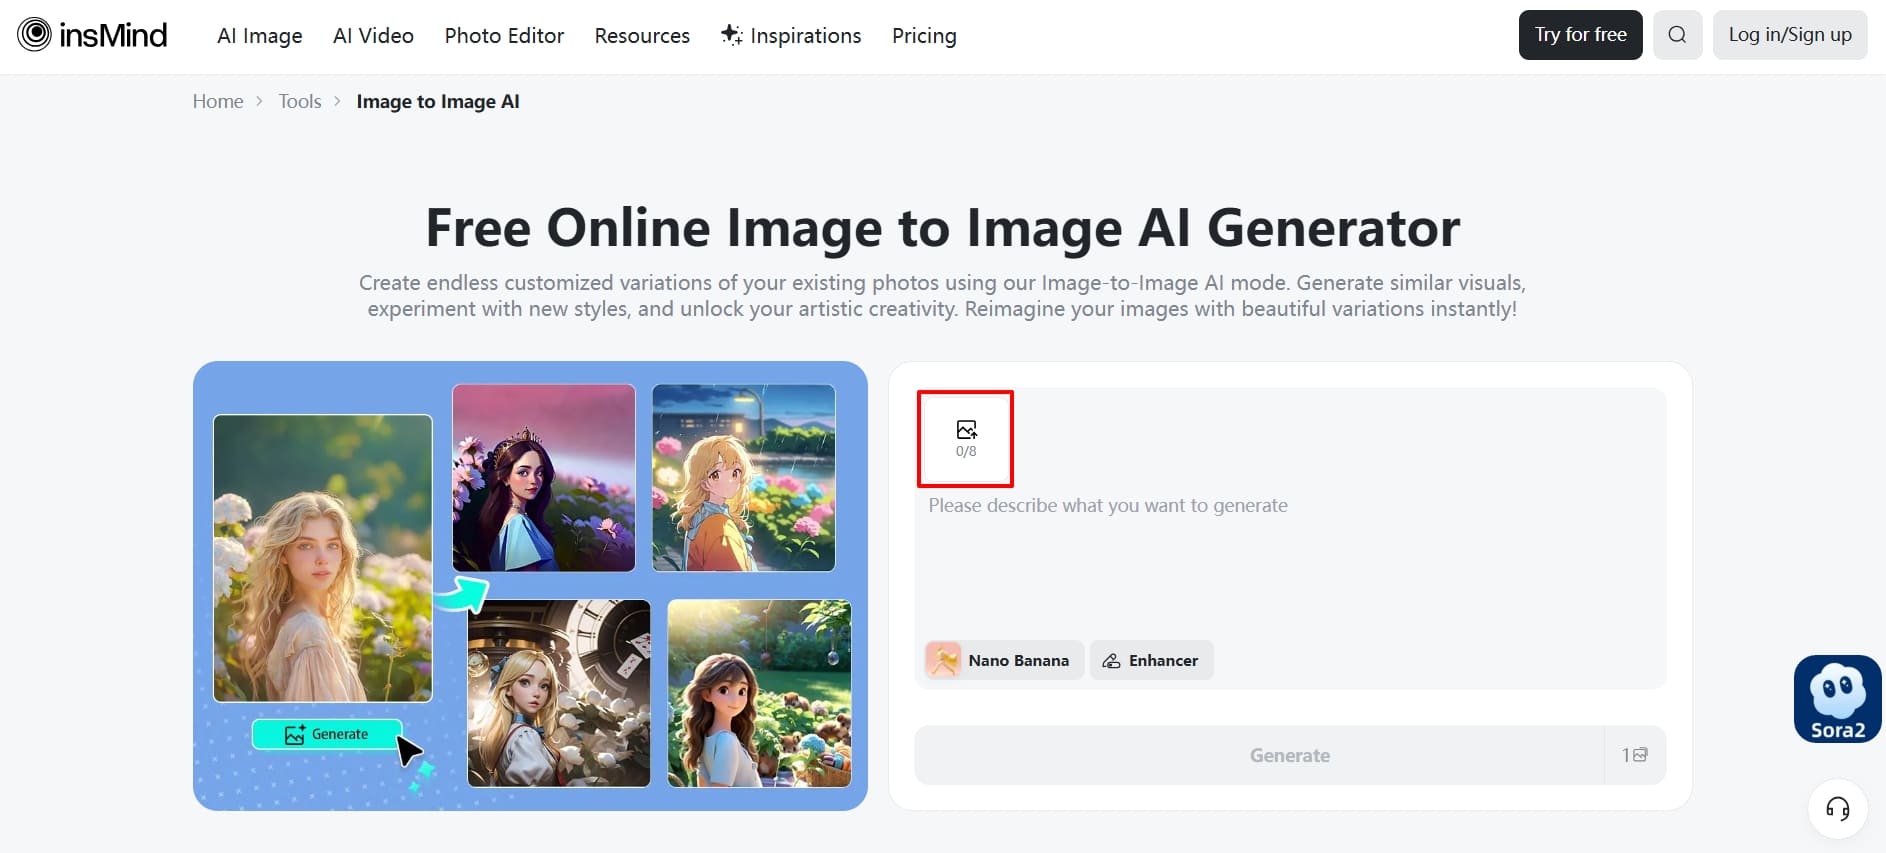1886x853 pixels.
Task: Click the Try for free button
Action: [1580, 35]
